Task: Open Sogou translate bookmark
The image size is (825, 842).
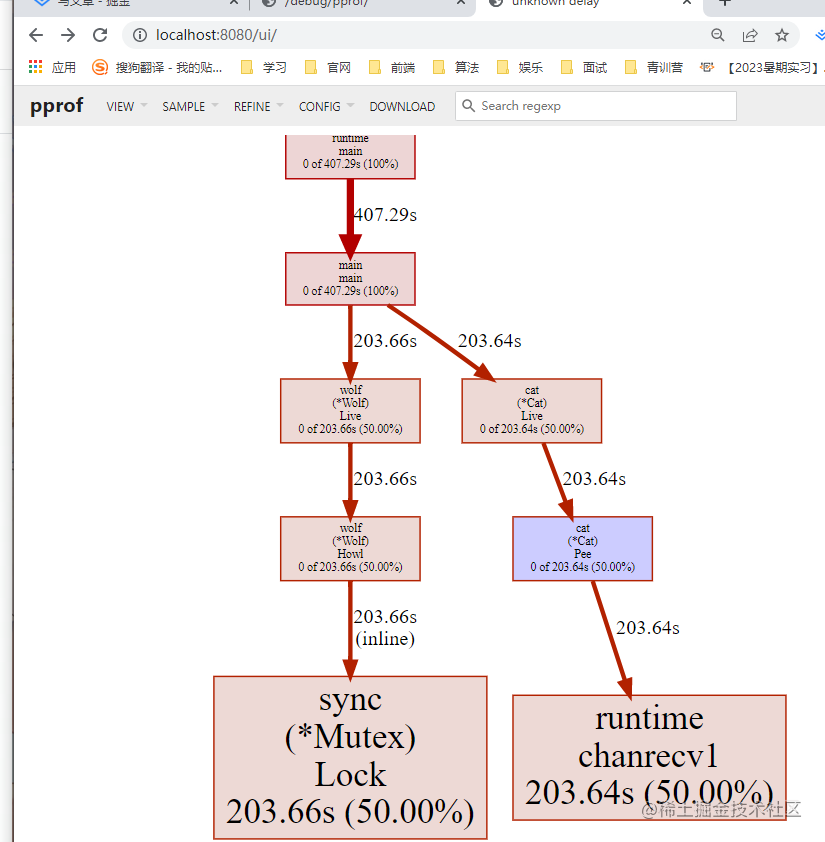Action: 157,67
